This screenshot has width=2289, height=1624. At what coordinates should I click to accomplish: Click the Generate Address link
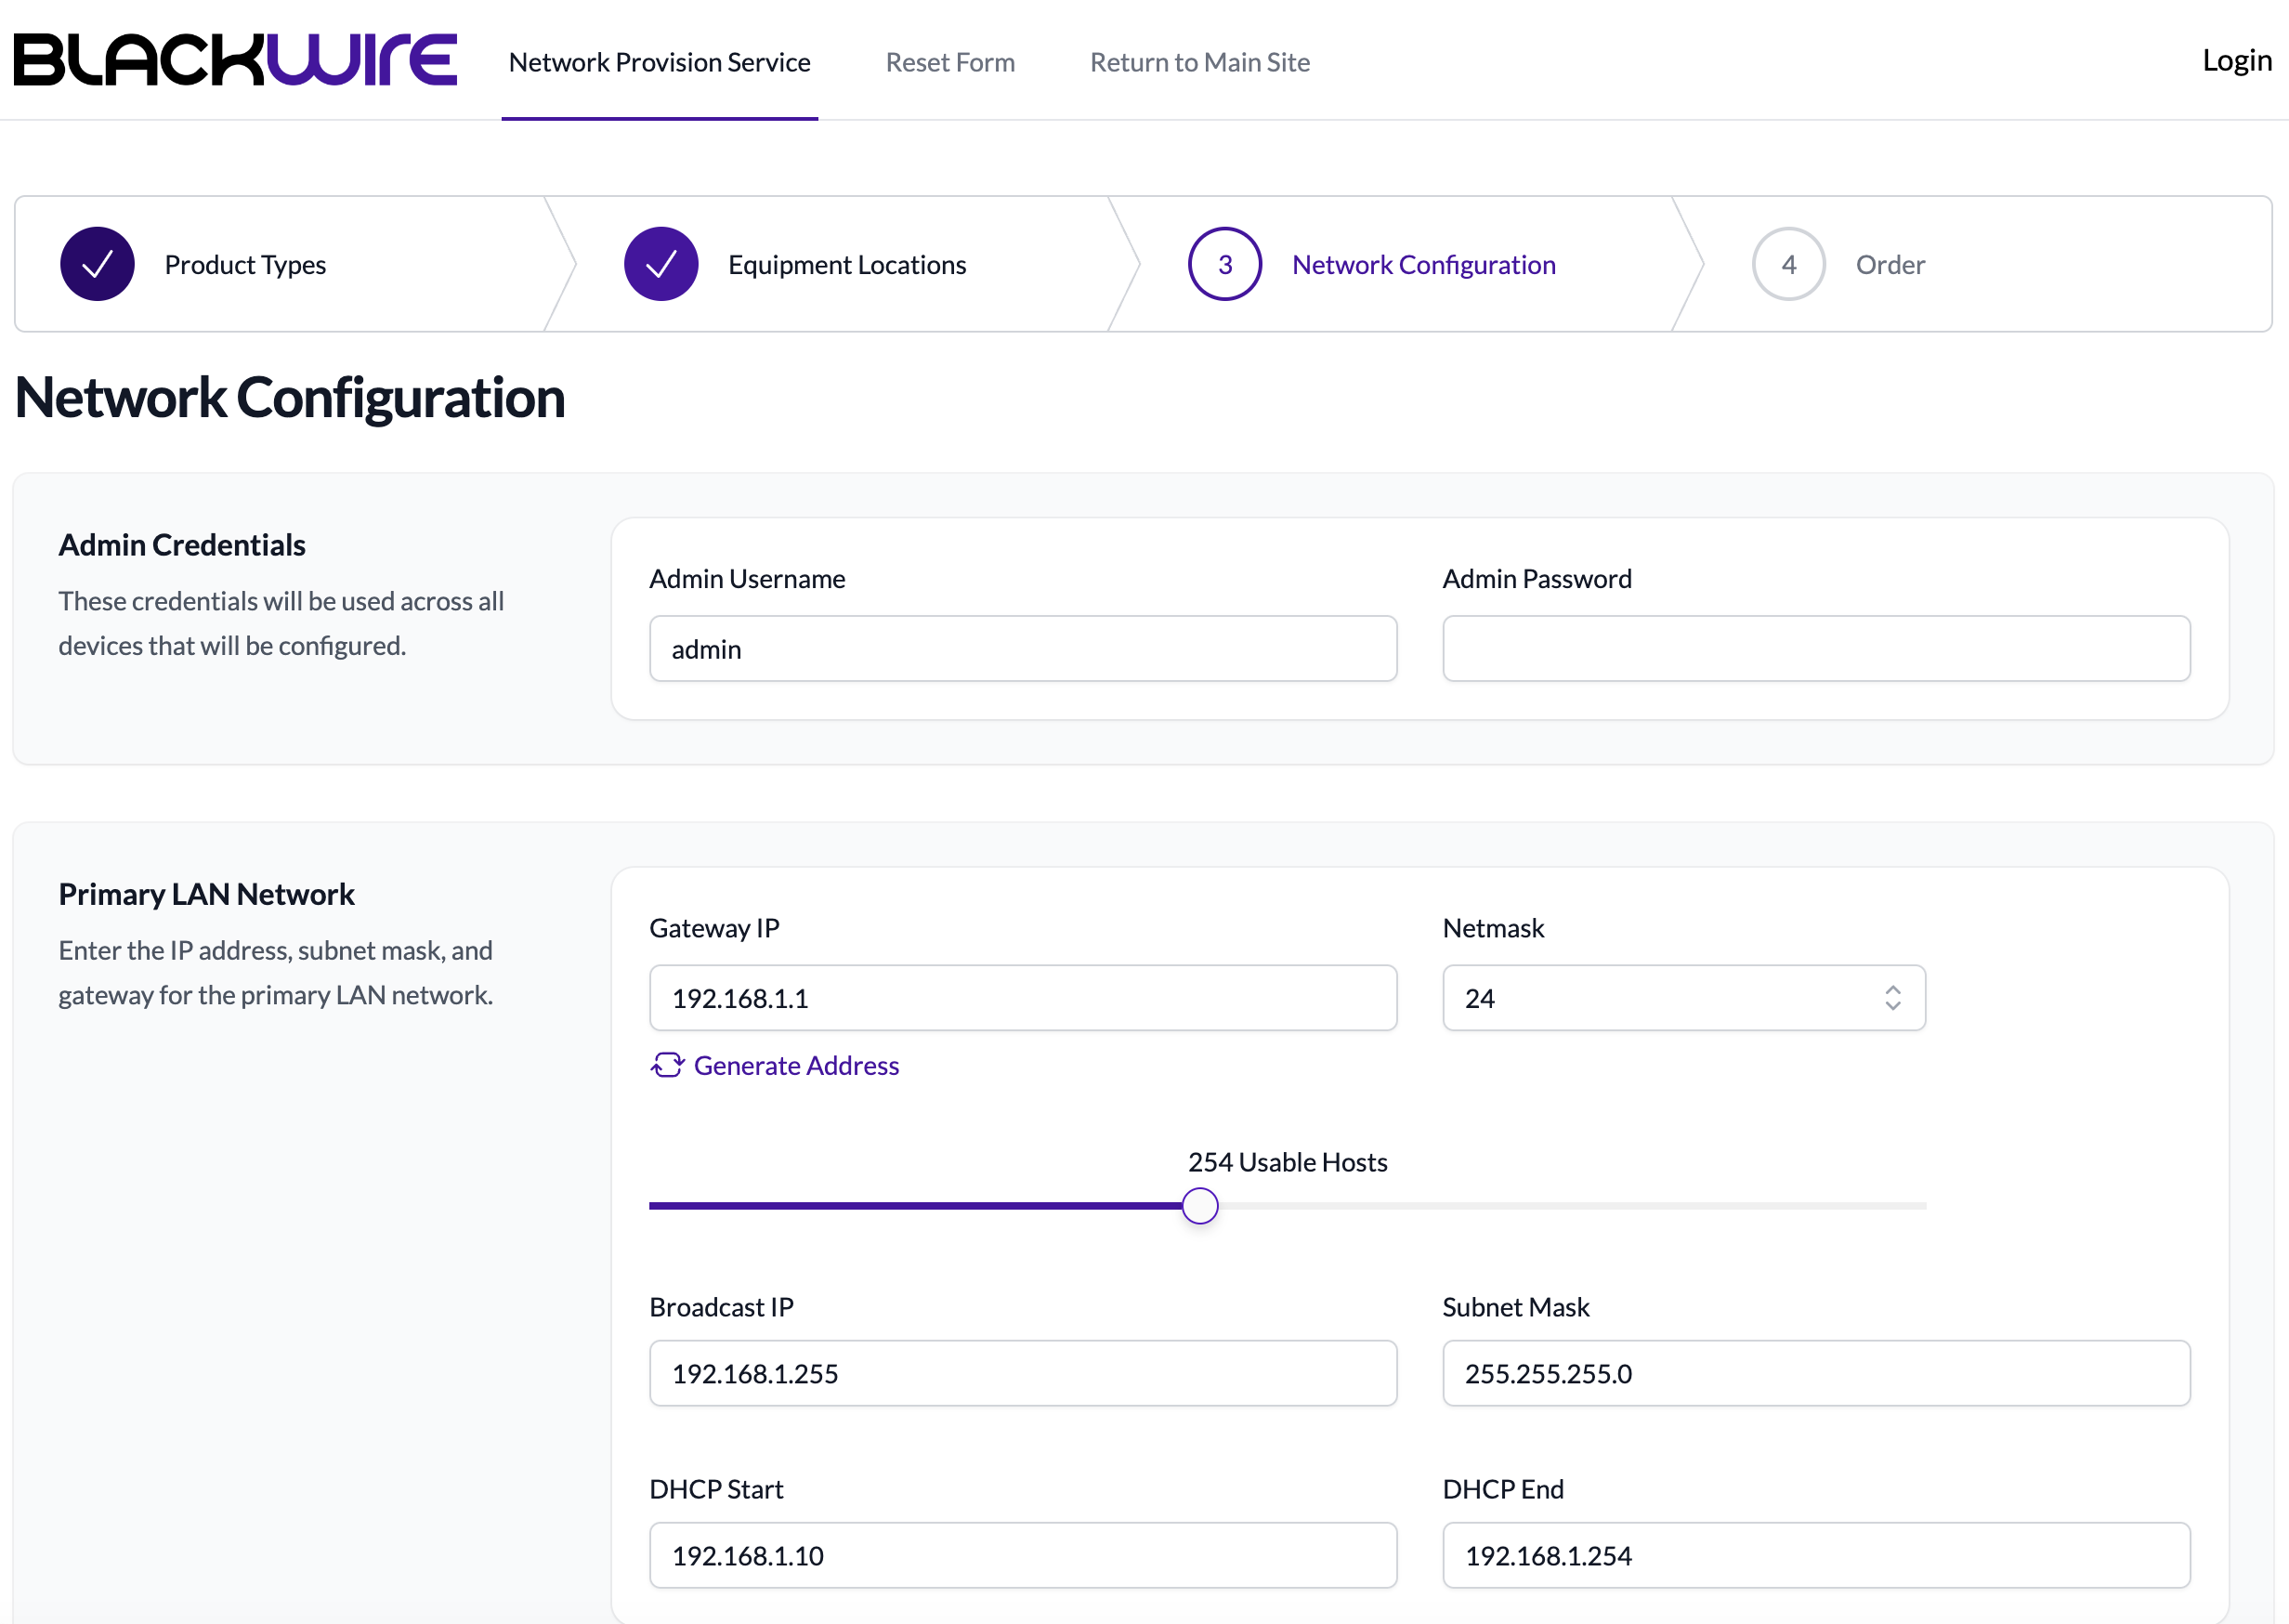click(x=796, y=1065)
